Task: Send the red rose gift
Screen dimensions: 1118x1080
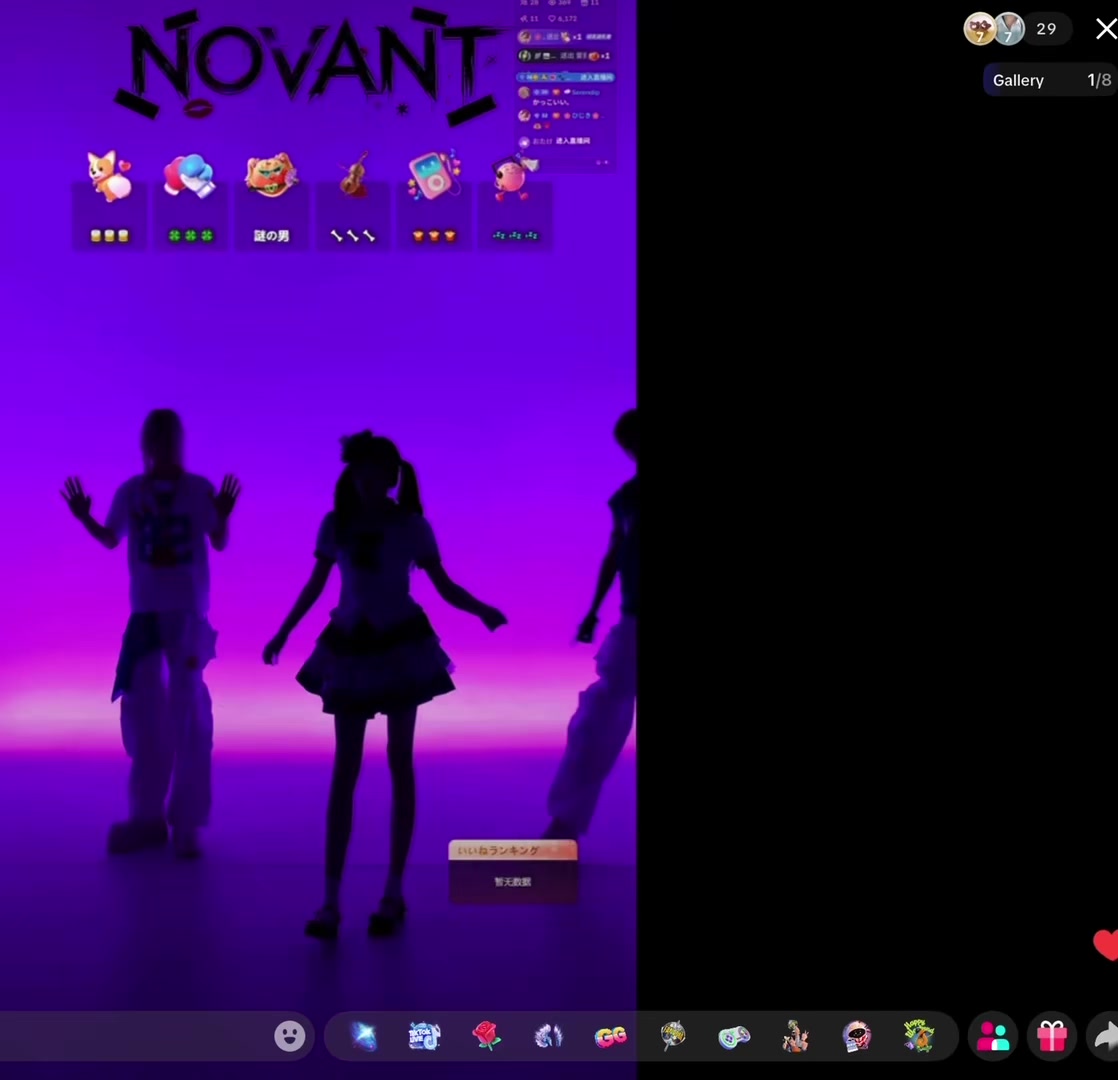Action: pyautogui.click(x=486, y=1036)
